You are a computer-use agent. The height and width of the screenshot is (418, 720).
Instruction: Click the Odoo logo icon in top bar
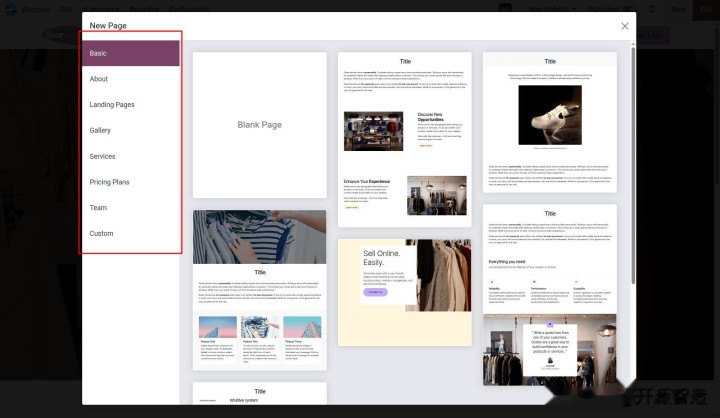pos(10,9)
